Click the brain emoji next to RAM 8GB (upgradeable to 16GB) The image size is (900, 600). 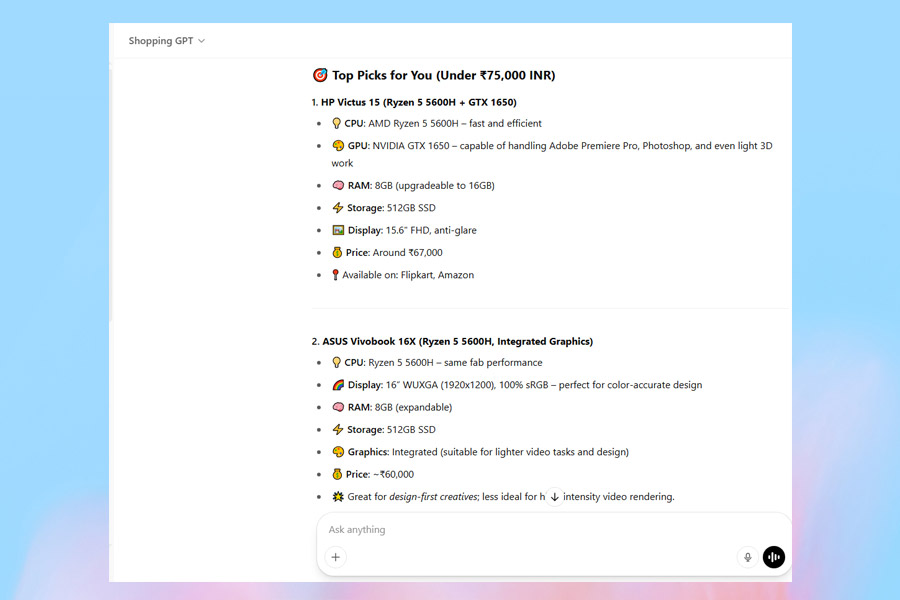point(338,186)
